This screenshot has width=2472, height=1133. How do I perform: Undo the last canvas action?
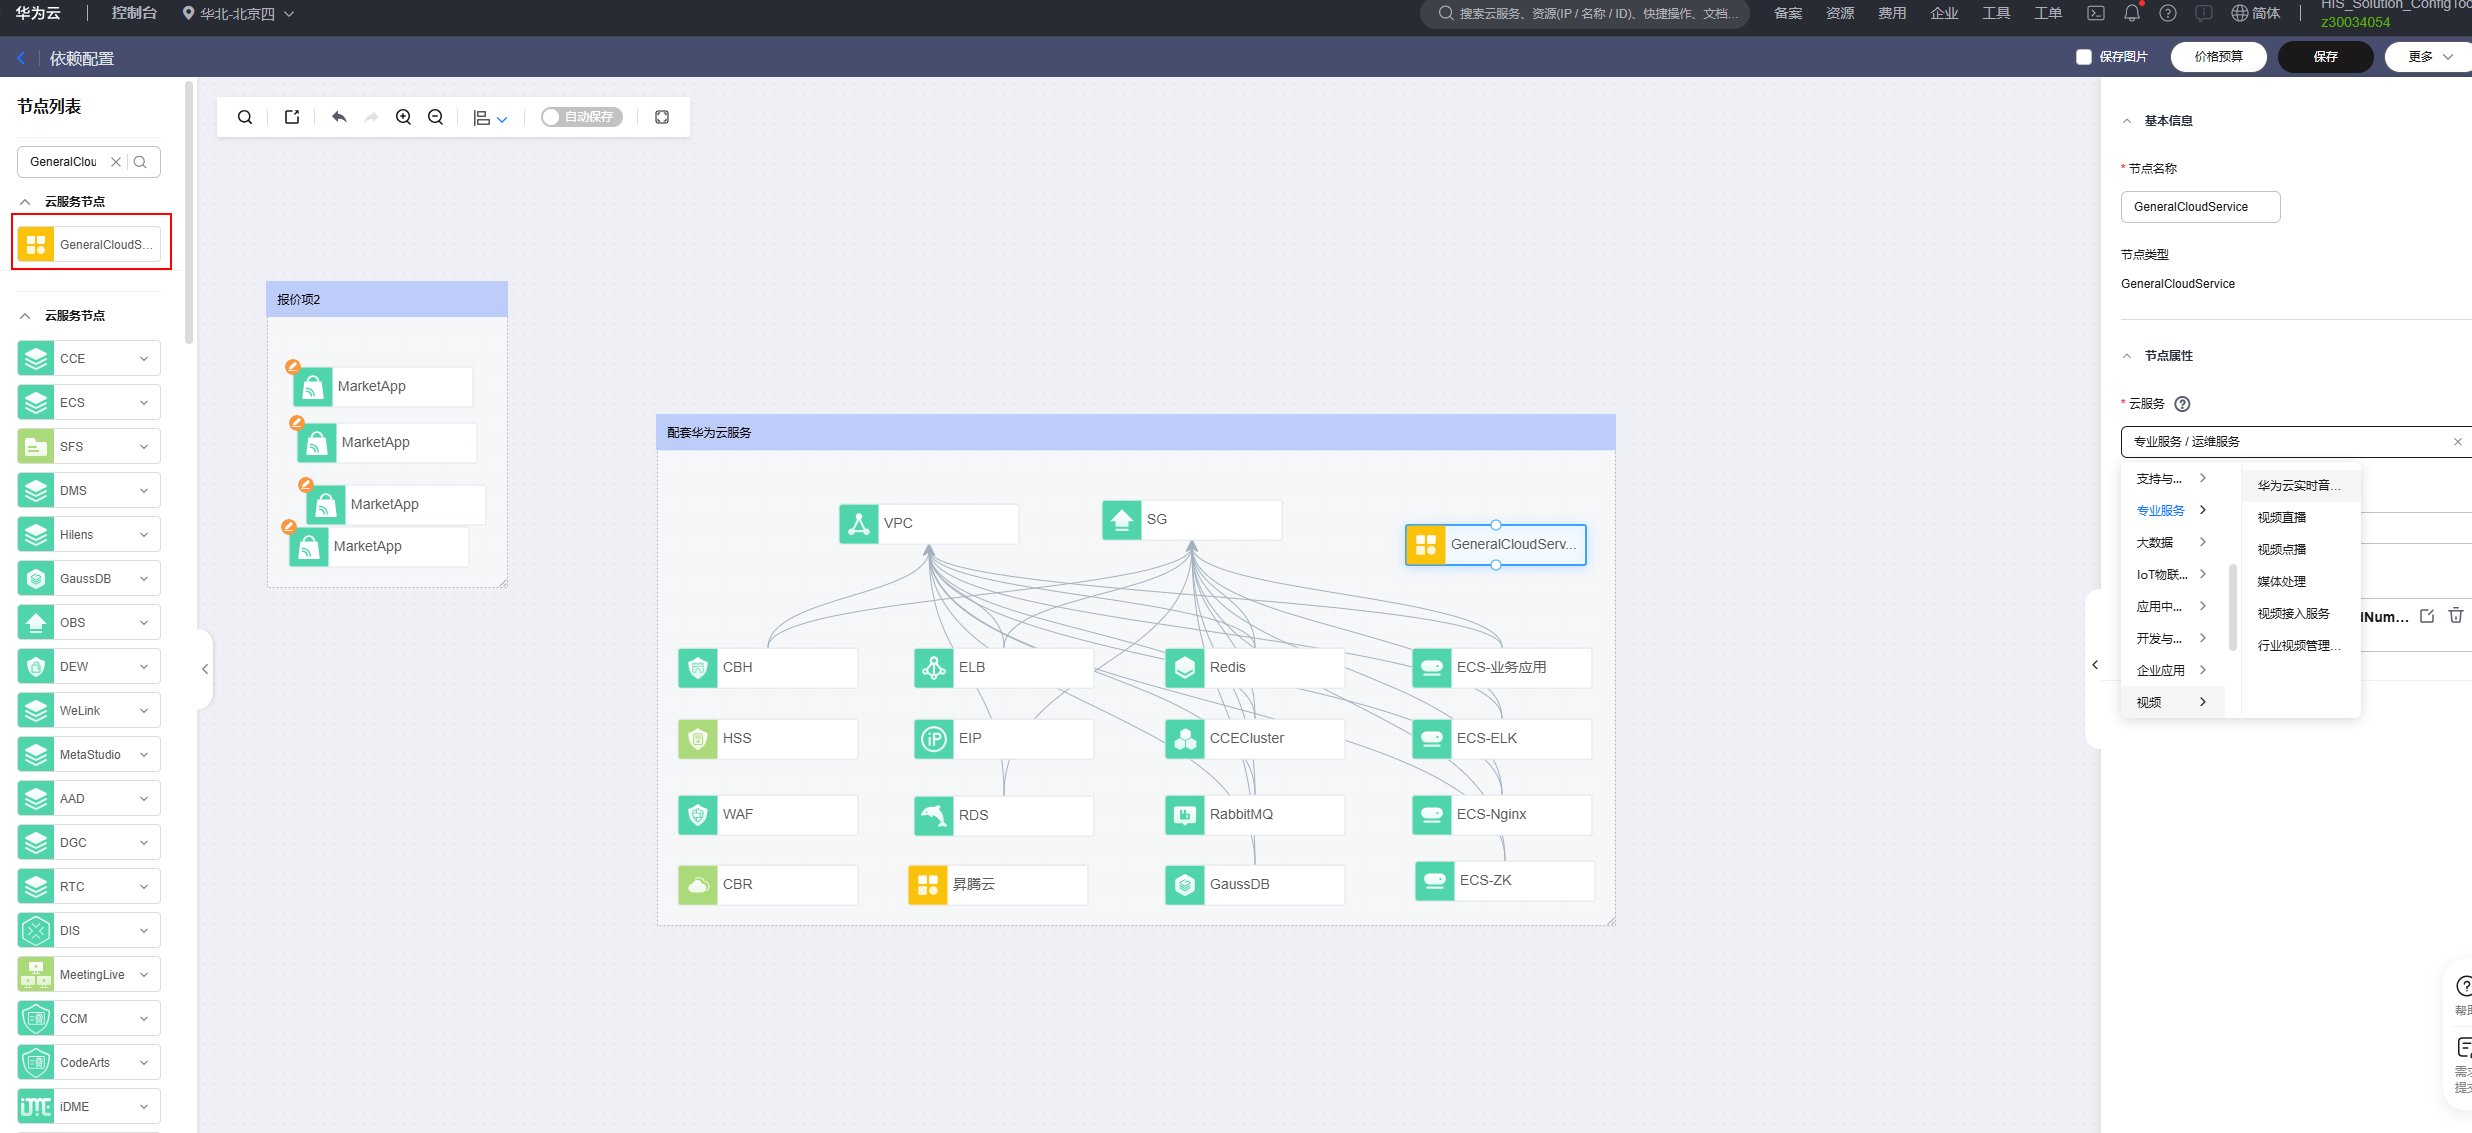pos(339,117)
